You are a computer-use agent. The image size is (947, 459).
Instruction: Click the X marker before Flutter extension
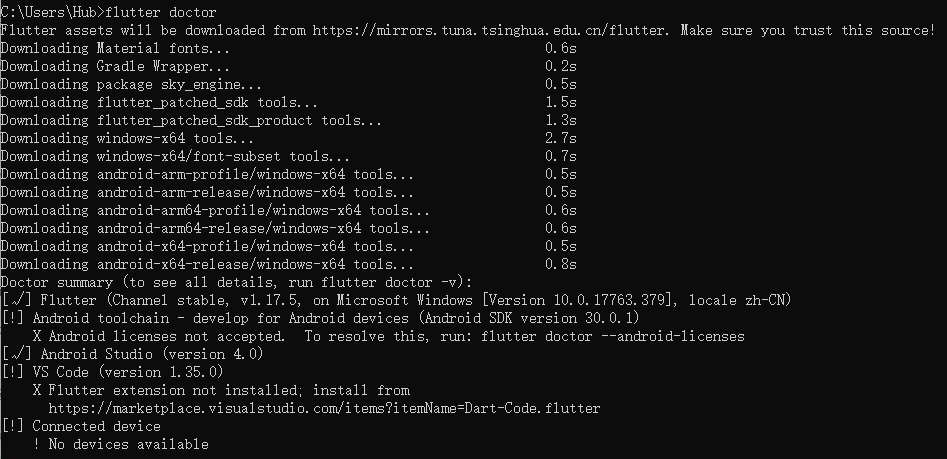pos(37,390)
